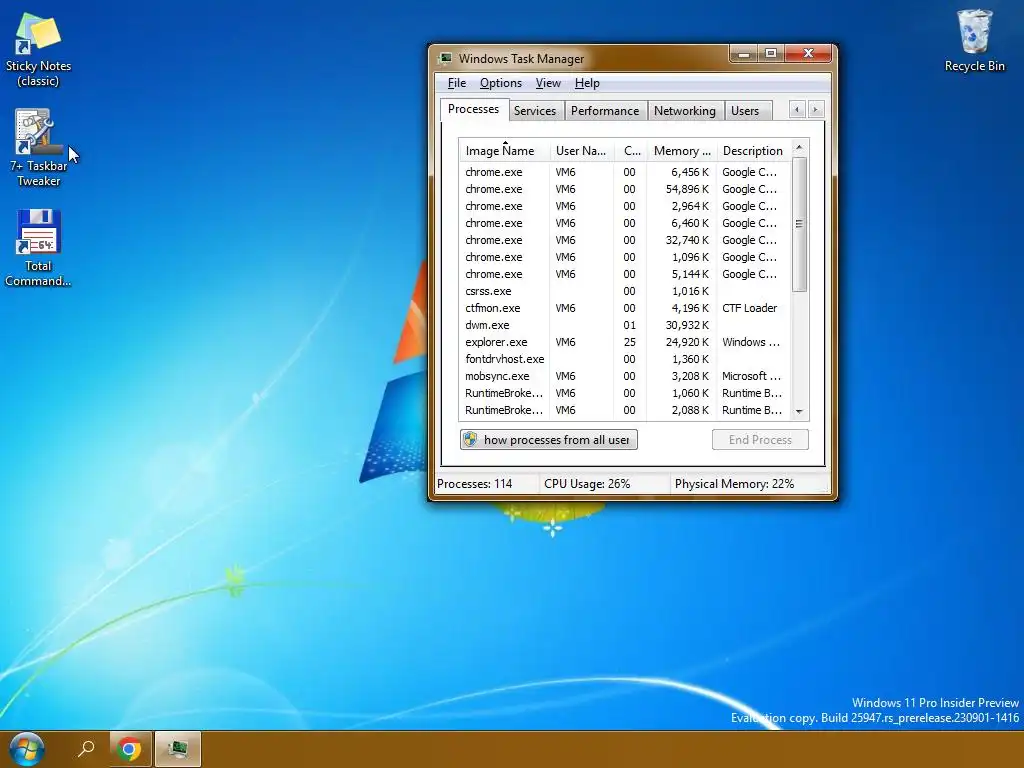
Task: Sort by Image Name column header
Action: (504, 151)
